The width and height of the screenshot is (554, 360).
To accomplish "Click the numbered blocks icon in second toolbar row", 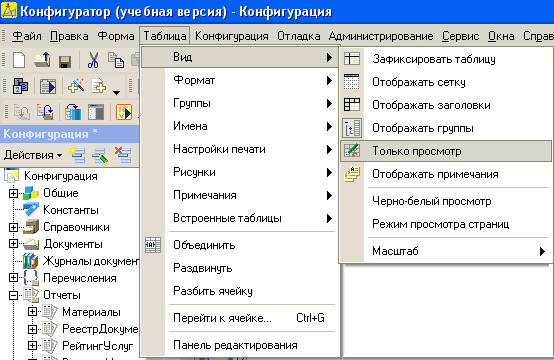I will coord(20,86).
